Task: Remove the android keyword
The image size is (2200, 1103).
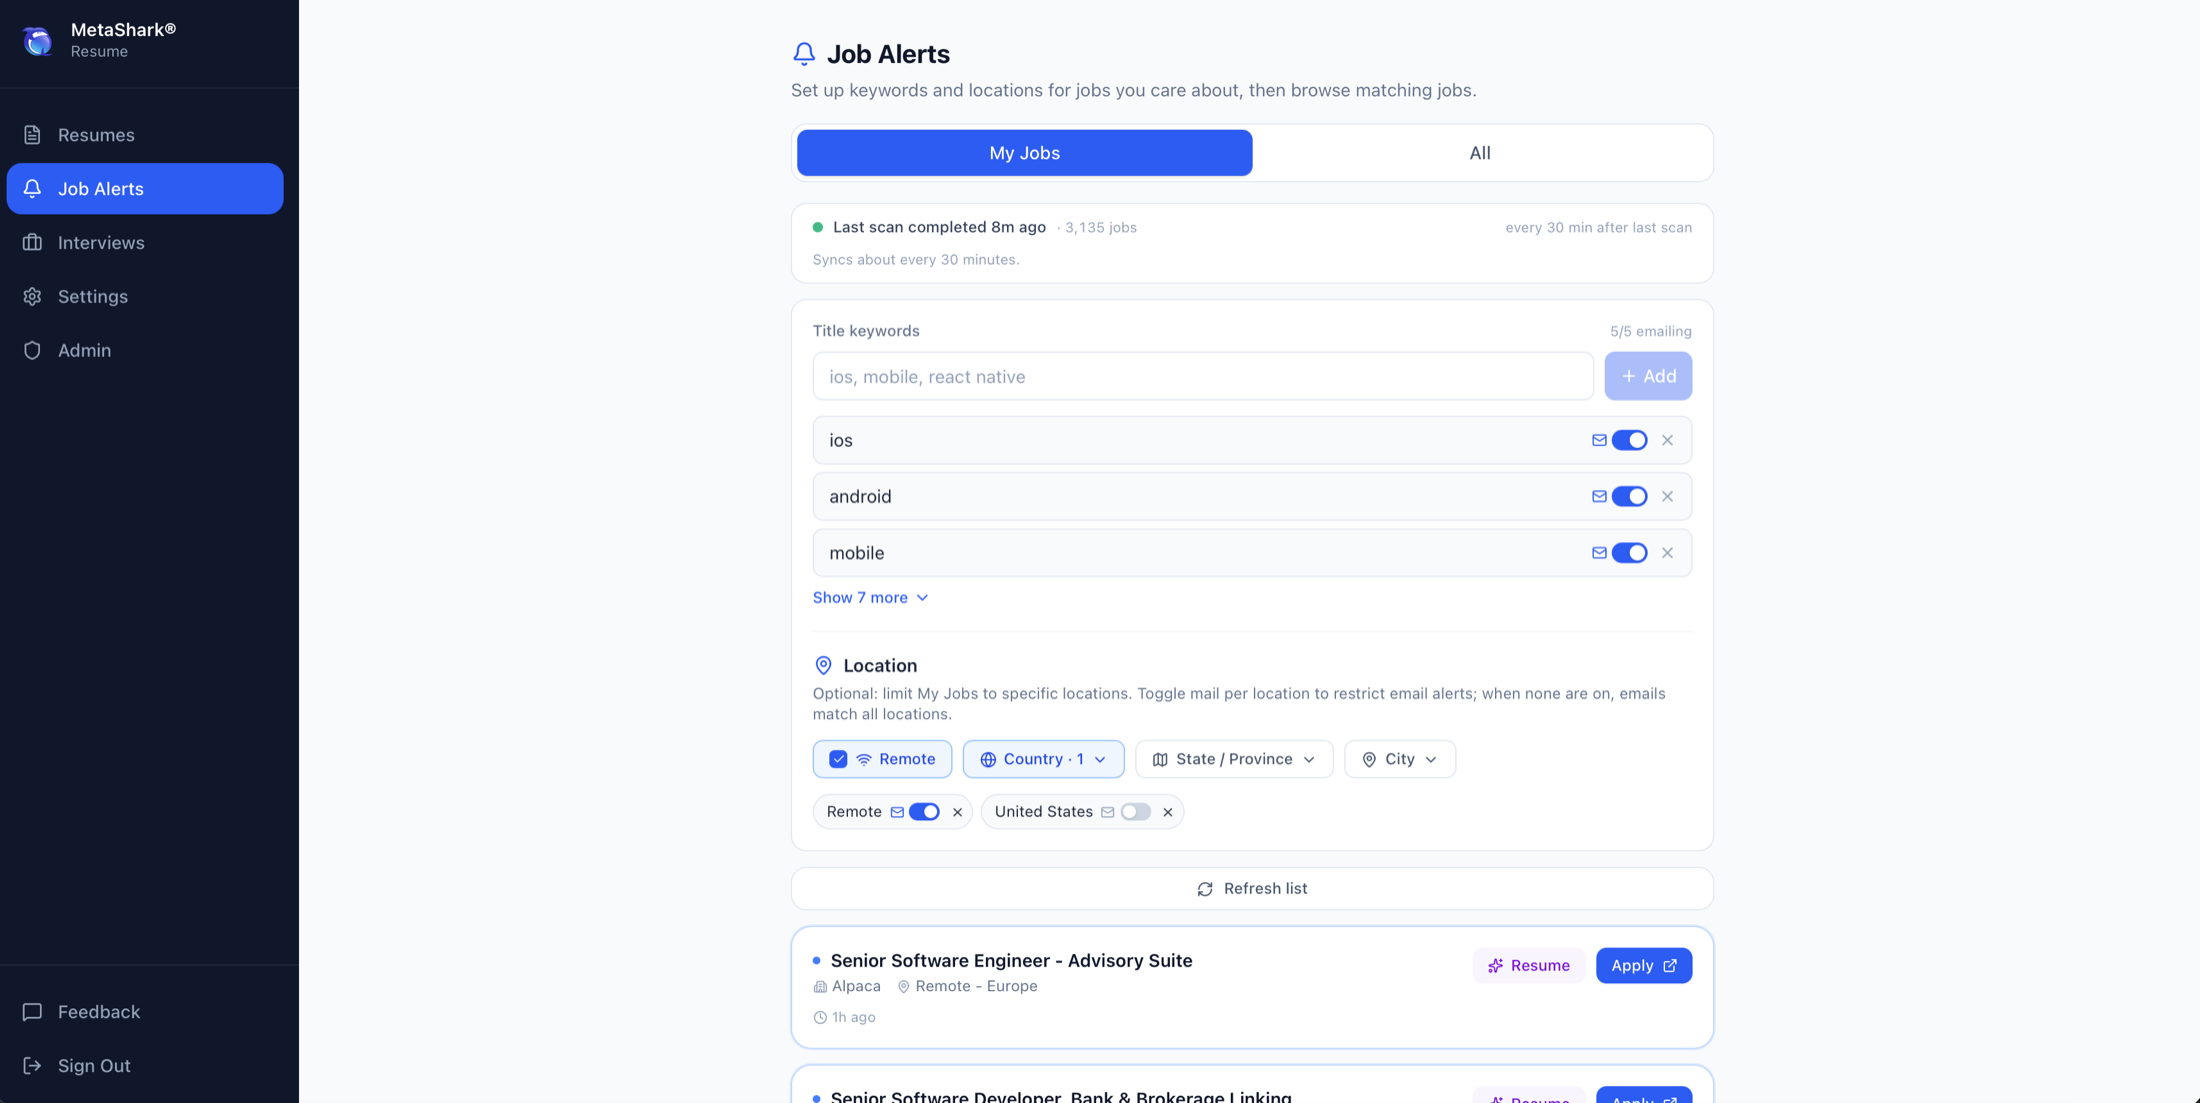Action: click(x=1667, y=496)
